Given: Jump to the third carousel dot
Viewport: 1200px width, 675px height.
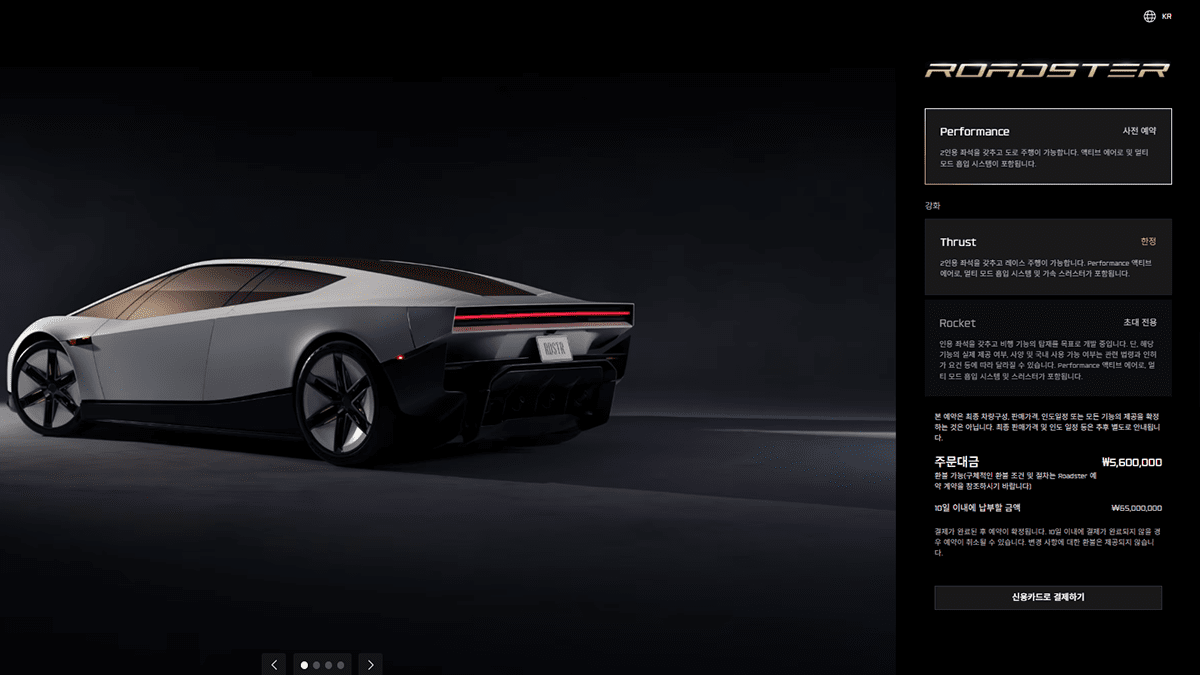Looking at the screenshot, I should pyautogui.click(x=329, y=664).
